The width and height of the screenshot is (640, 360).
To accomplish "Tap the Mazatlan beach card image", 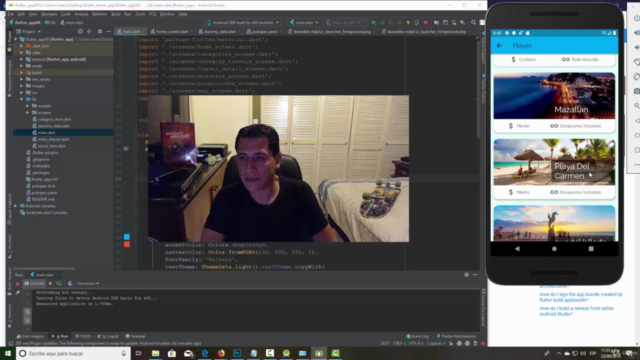I will coord(554,96).
